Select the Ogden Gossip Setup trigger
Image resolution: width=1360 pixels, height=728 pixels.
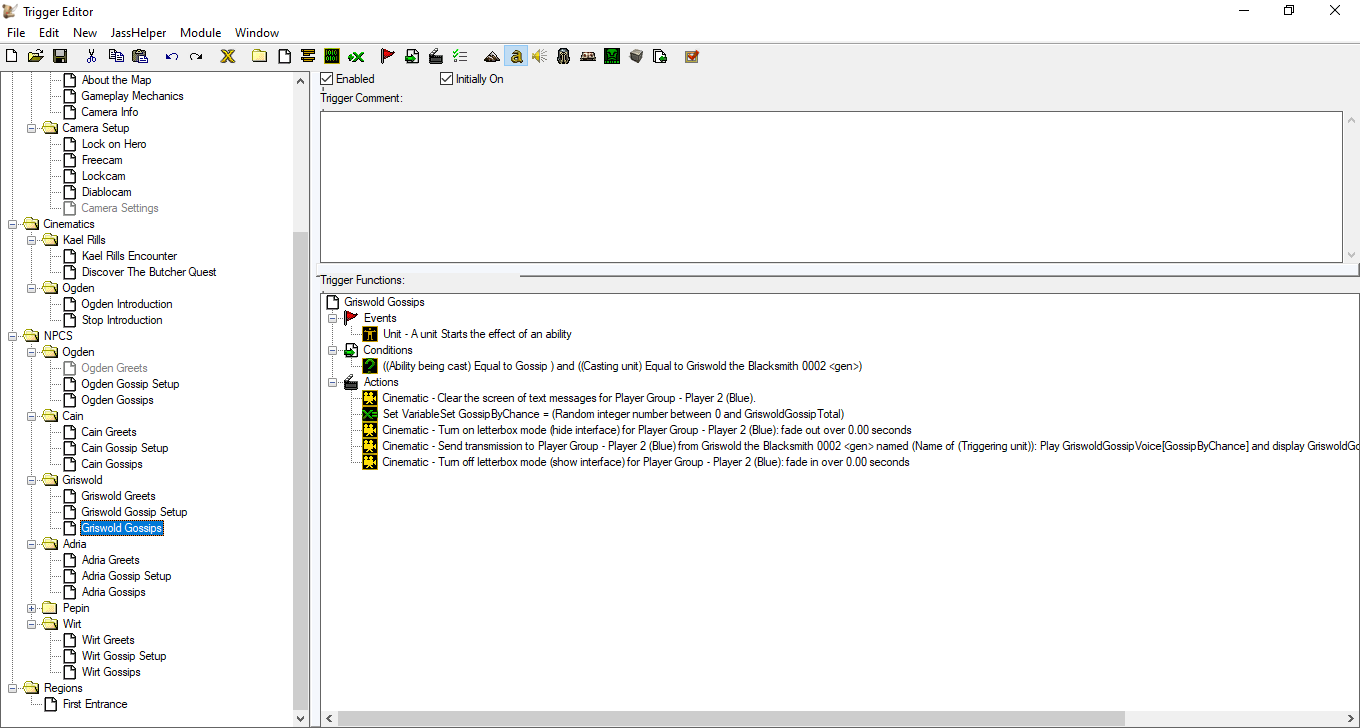[130, 384]
